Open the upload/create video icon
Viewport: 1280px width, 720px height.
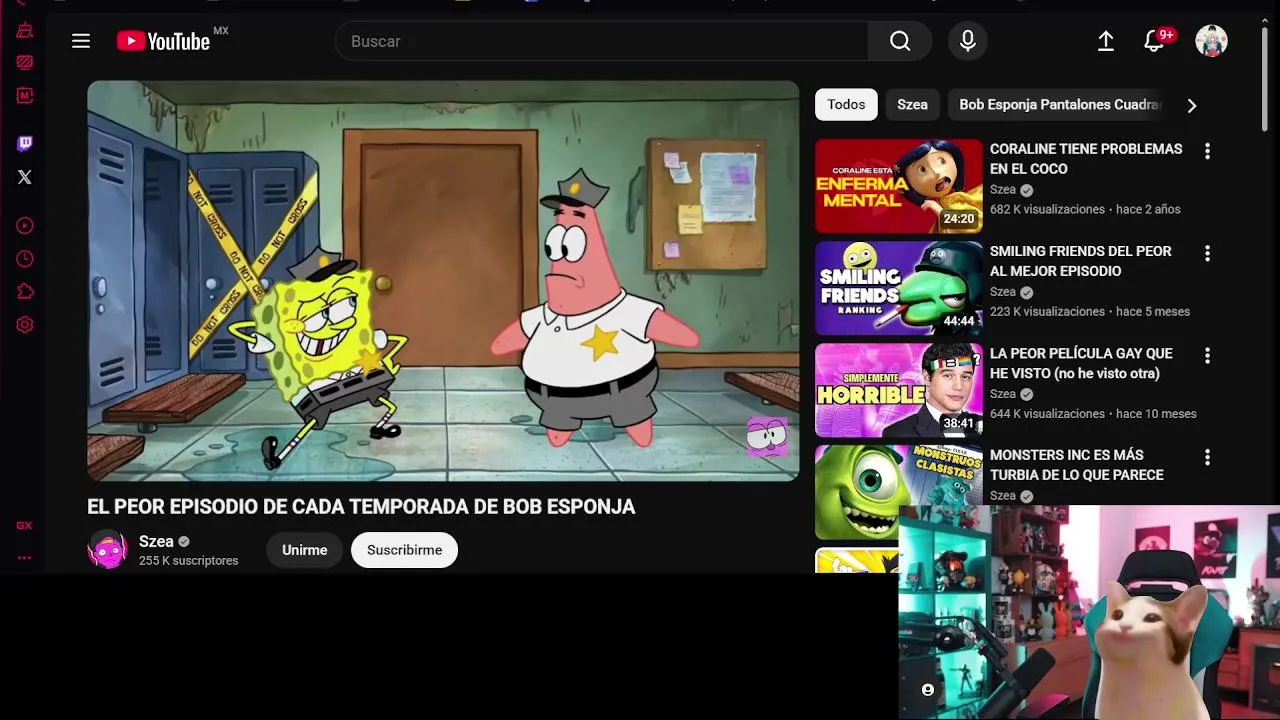pyautogui.click(x=1105, y=41)
